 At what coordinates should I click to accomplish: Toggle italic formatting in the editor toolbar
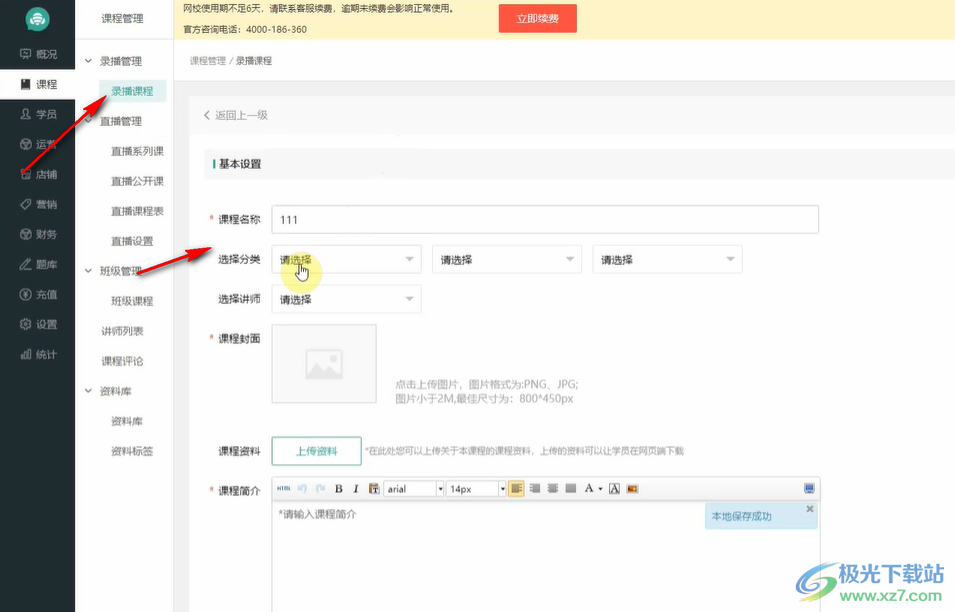tap(357, 488)
